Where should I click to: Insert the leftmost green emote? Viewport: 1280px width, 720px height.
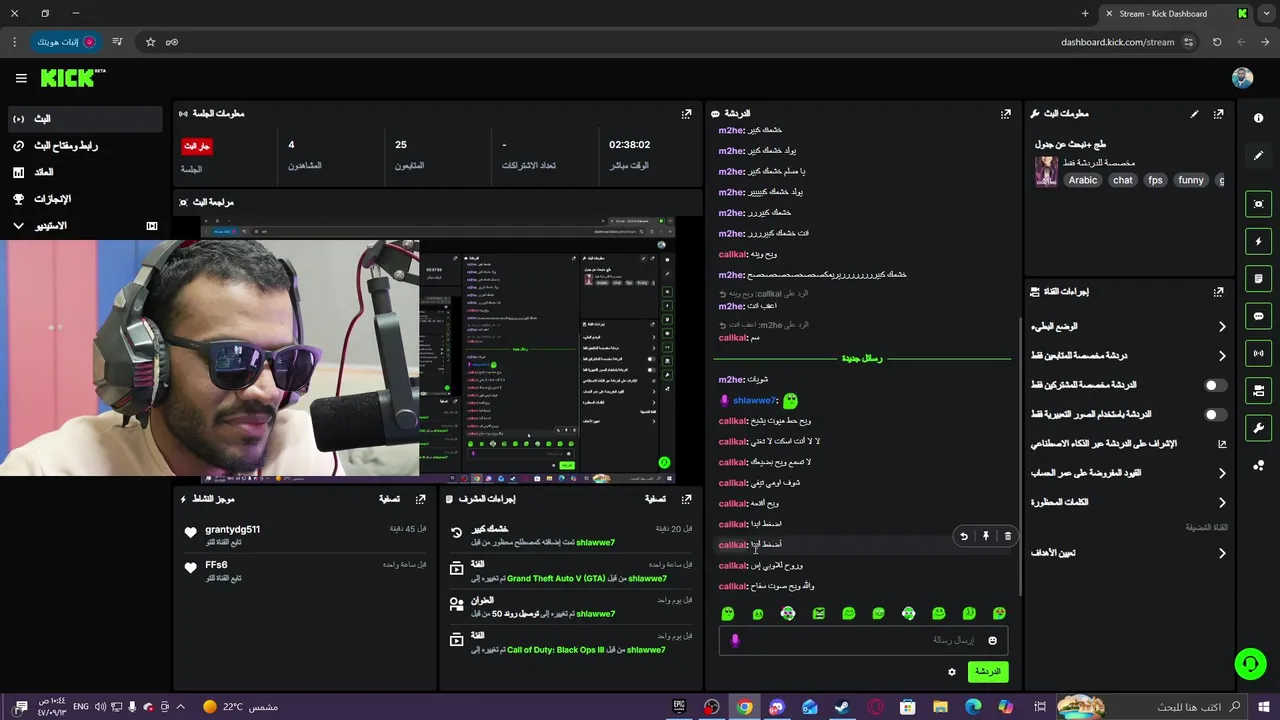point(728,613)
